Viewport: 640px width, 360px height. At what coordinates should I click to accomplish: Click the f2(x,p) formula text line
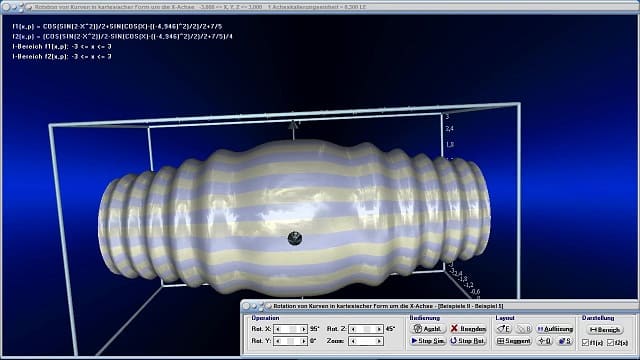(122, 36)
